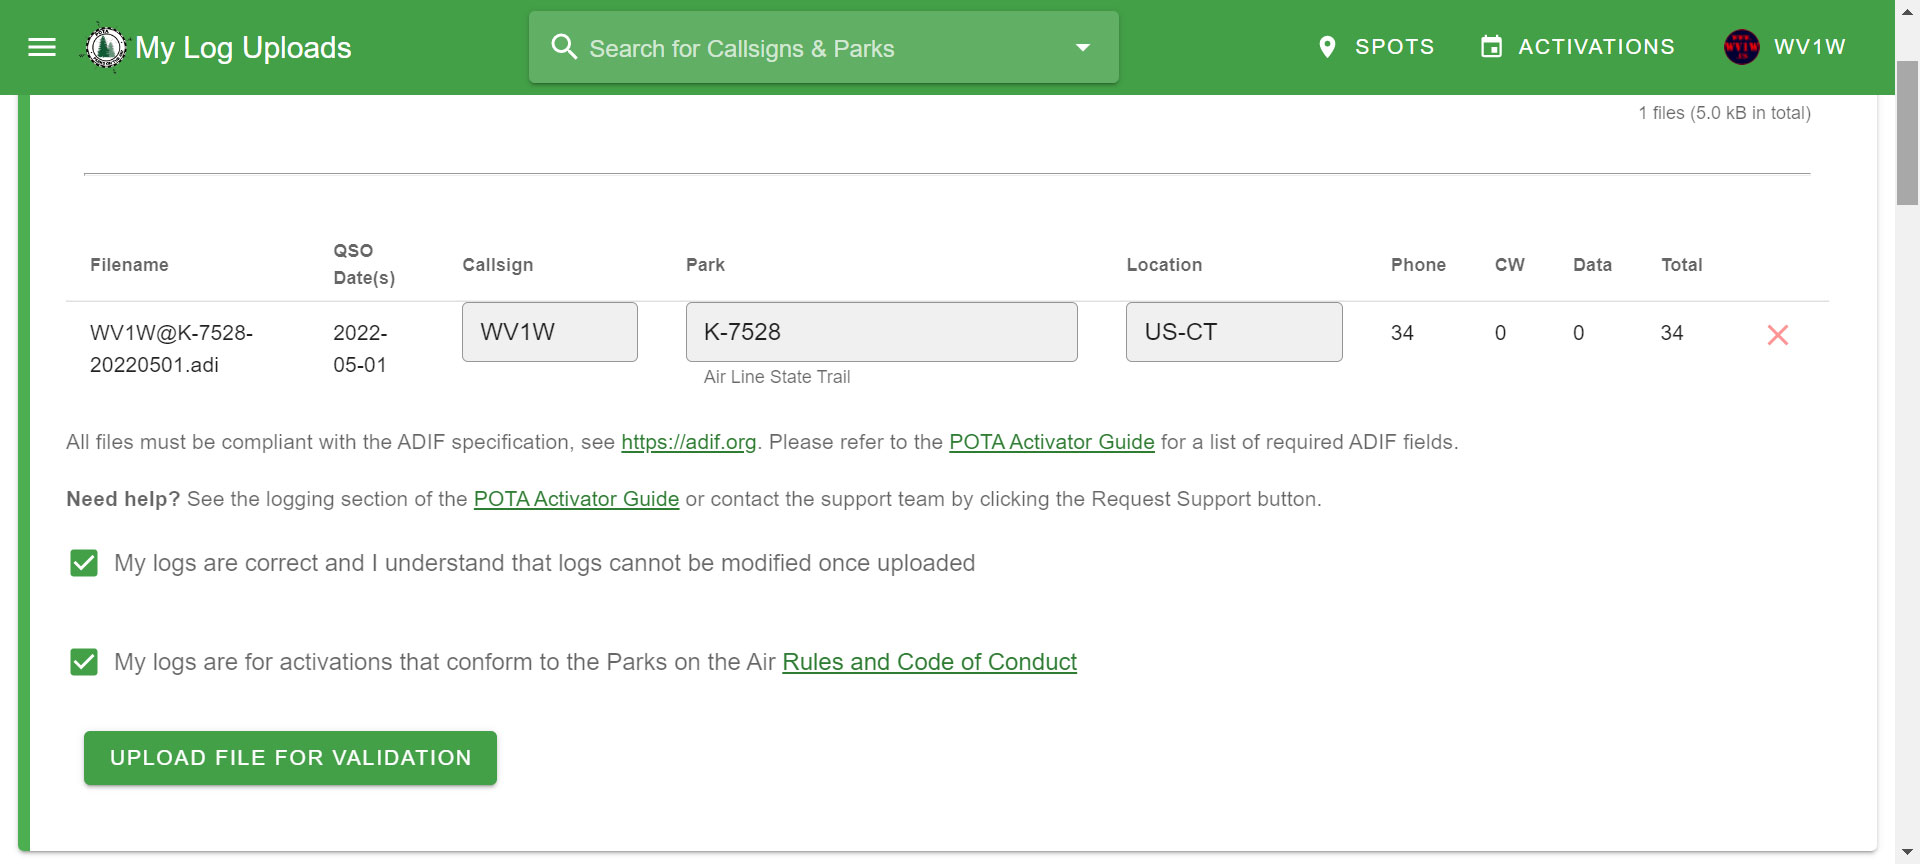This screenshot has width=1920, height=864.
Task: Remove the uploaded file with red X
Action: (x=1777, y=335)
